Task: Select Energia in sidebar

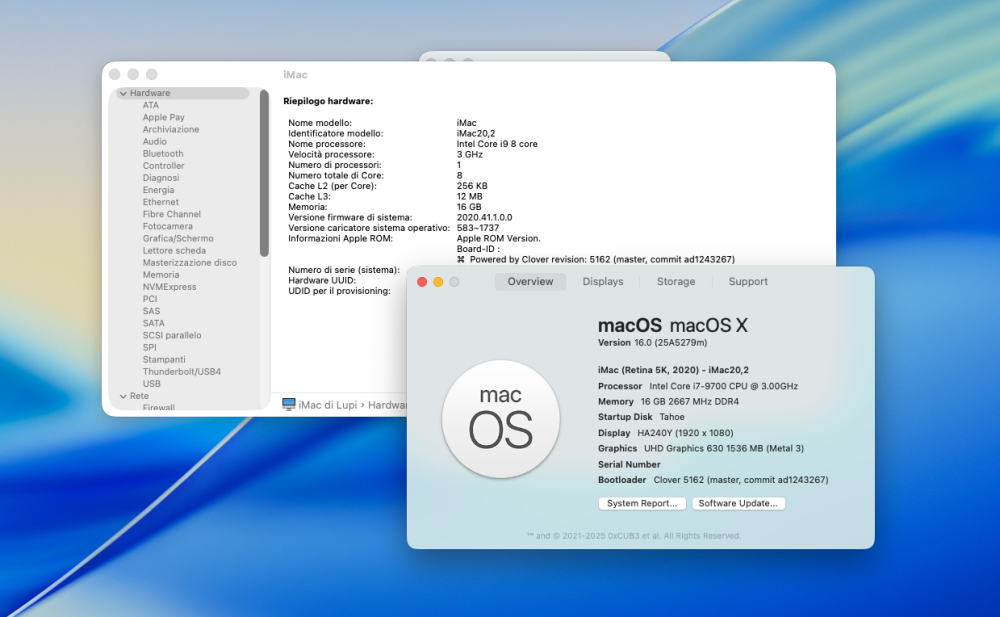Action: point(158,190)
